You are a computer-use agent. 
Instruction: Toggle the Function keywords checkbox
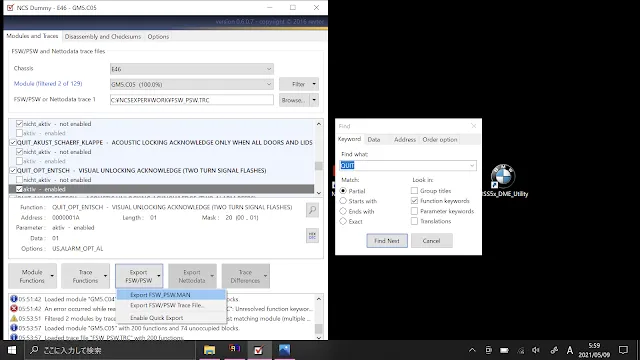pos(414,201)
